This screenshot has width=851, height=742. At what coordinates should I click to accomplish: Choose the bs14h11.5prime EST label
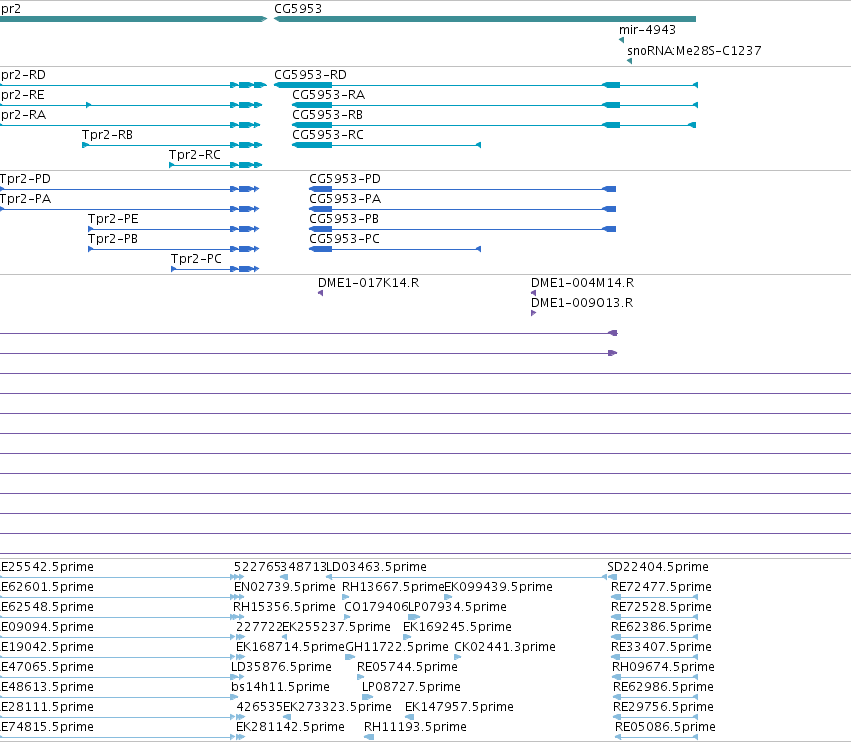click(x=280, y=687)
